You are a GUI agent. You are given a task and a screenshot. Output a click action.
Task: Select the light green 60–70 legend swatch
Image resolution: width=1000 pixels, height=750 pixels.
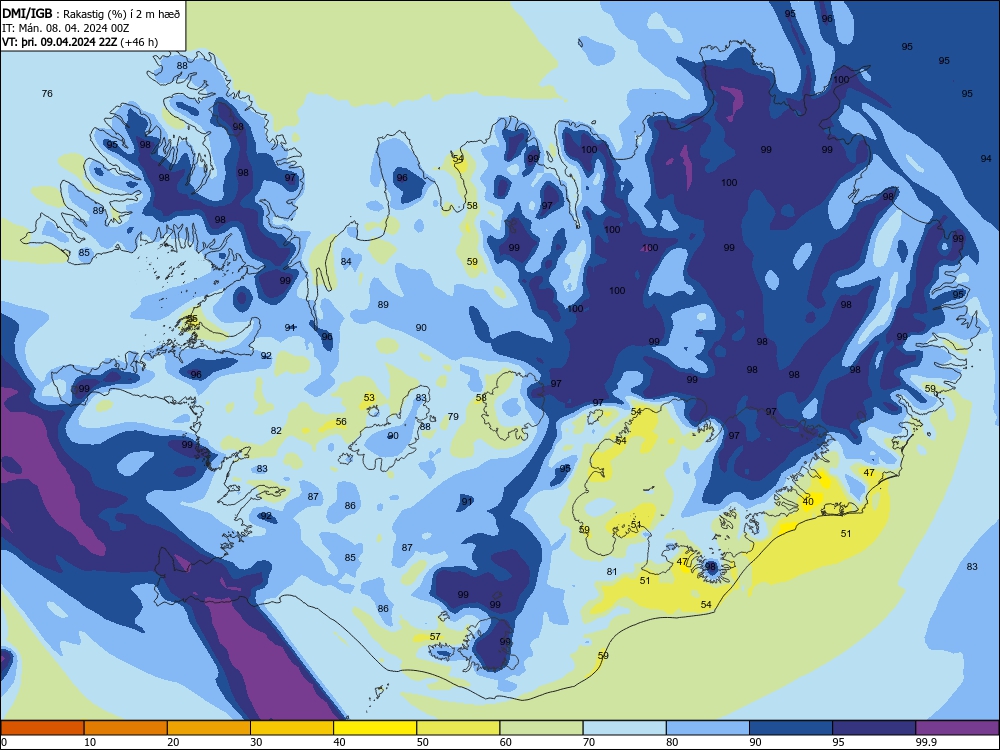click(541, 728)
